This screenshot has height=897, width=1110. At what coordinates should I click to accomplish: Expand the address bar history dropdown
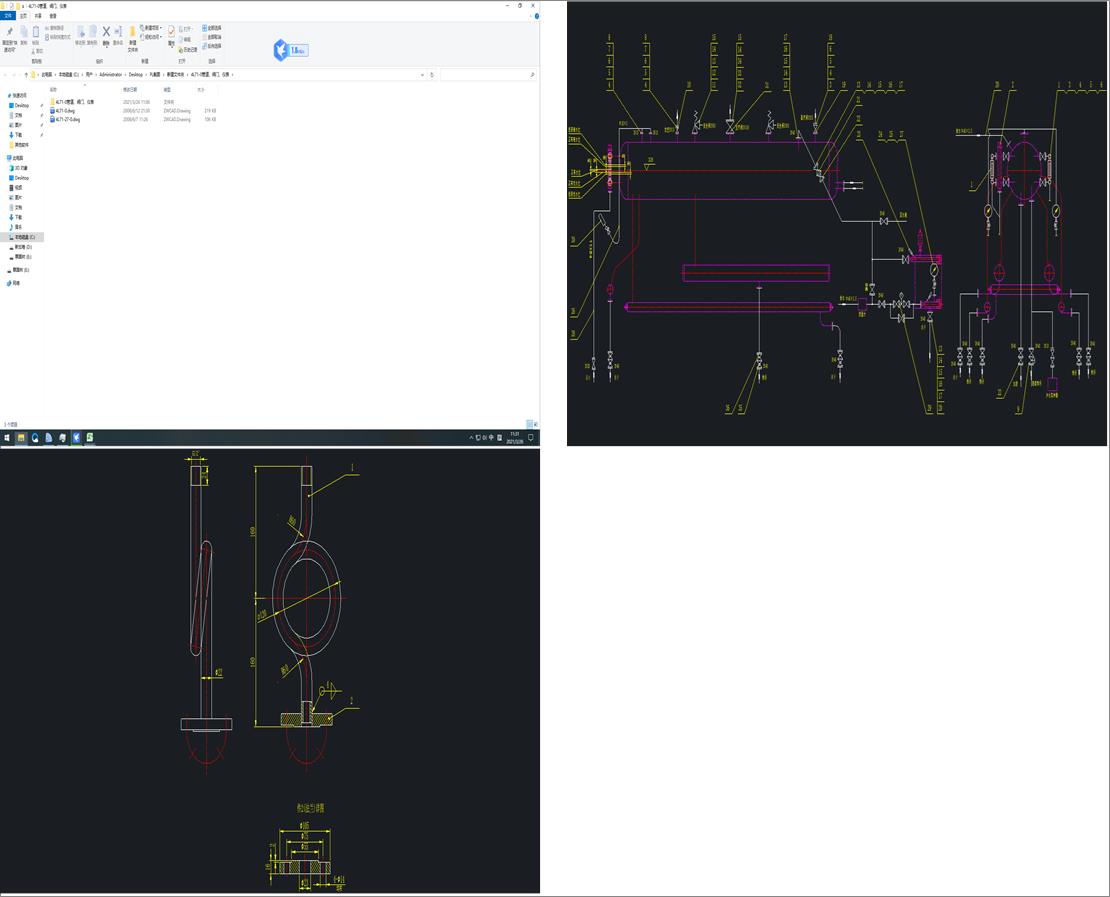[x=422, y=75]
